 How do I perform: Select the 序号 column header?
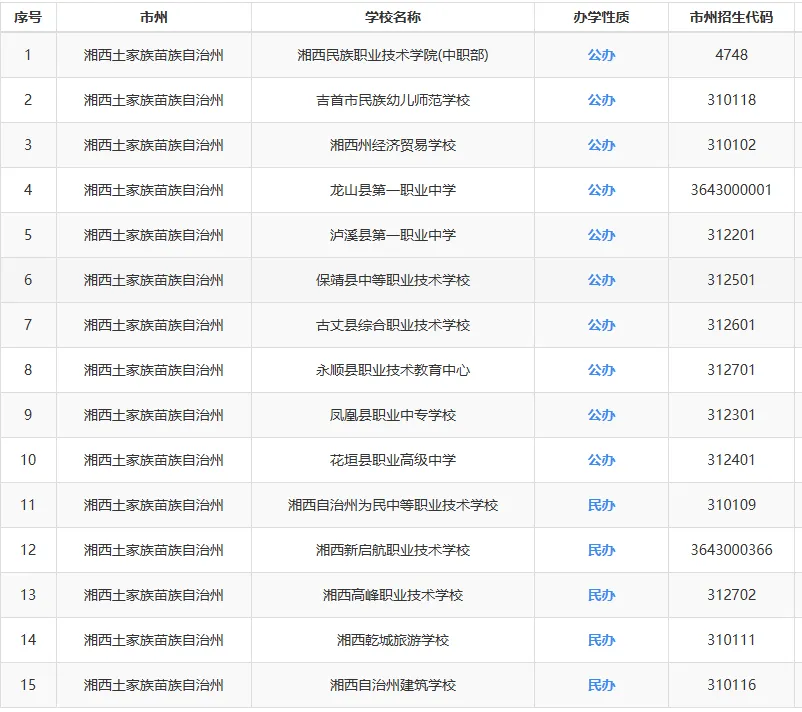point(29,16)
